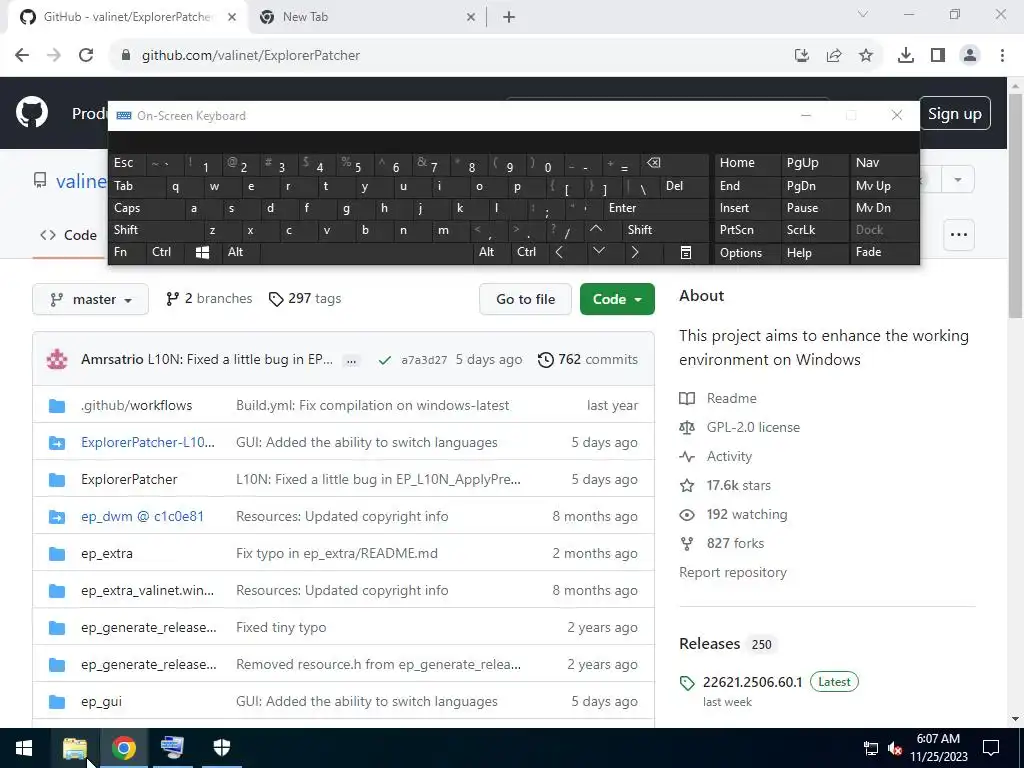
Task: Reload the page in Chrome
Action: (86, 55)
